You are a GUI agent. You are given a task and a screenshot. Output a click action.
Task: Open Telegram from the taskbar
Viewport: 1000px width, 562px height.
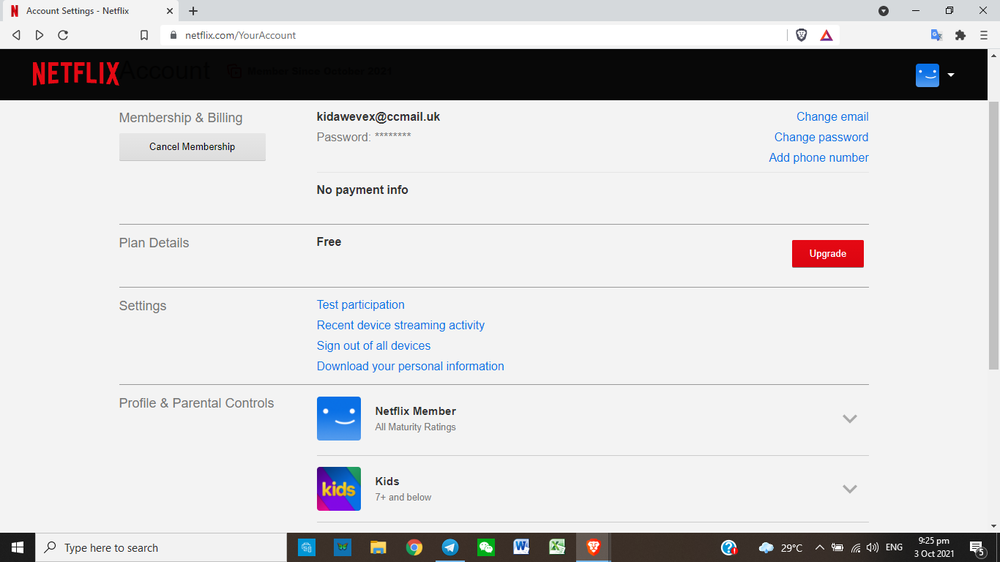coord(450,547)
